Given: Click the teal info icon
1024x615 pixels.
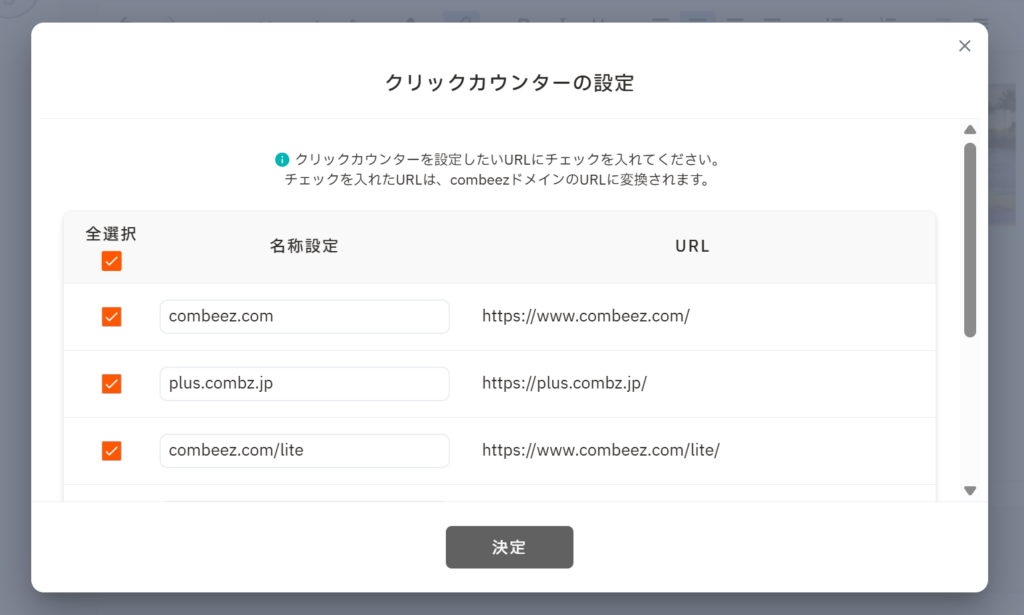Looking at the screenshot, I should point(282,160).
